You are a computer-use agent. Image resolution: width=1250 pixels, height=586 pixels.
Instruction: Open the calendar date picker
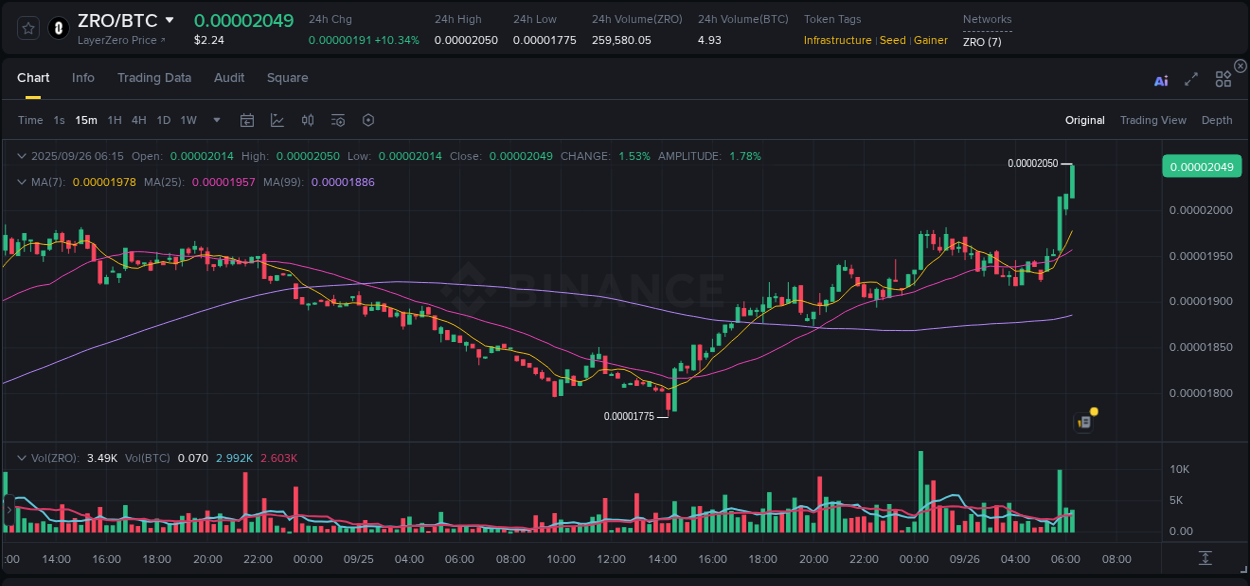pos(247,120)
